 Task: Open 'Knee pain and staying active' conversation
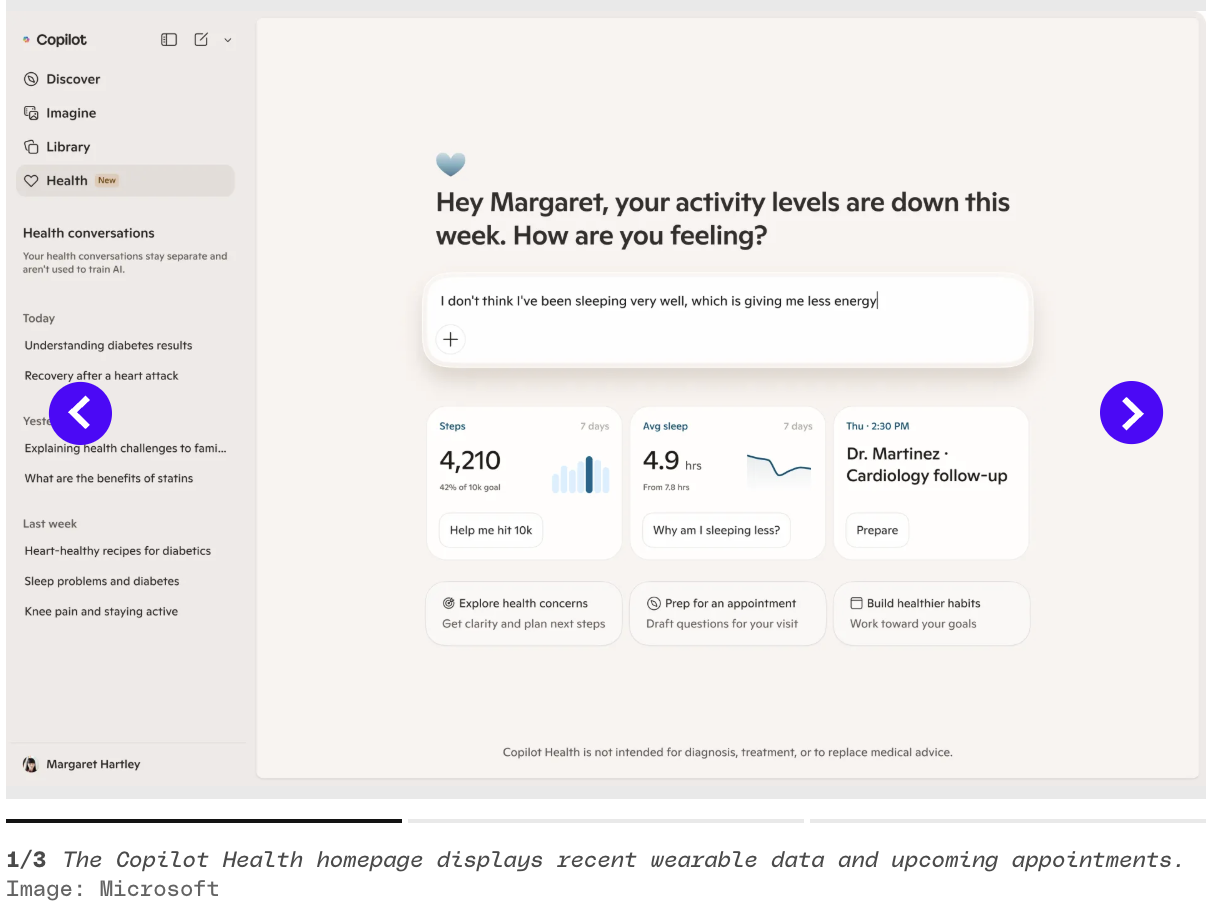pyautogui.click(x=101, y=612)
